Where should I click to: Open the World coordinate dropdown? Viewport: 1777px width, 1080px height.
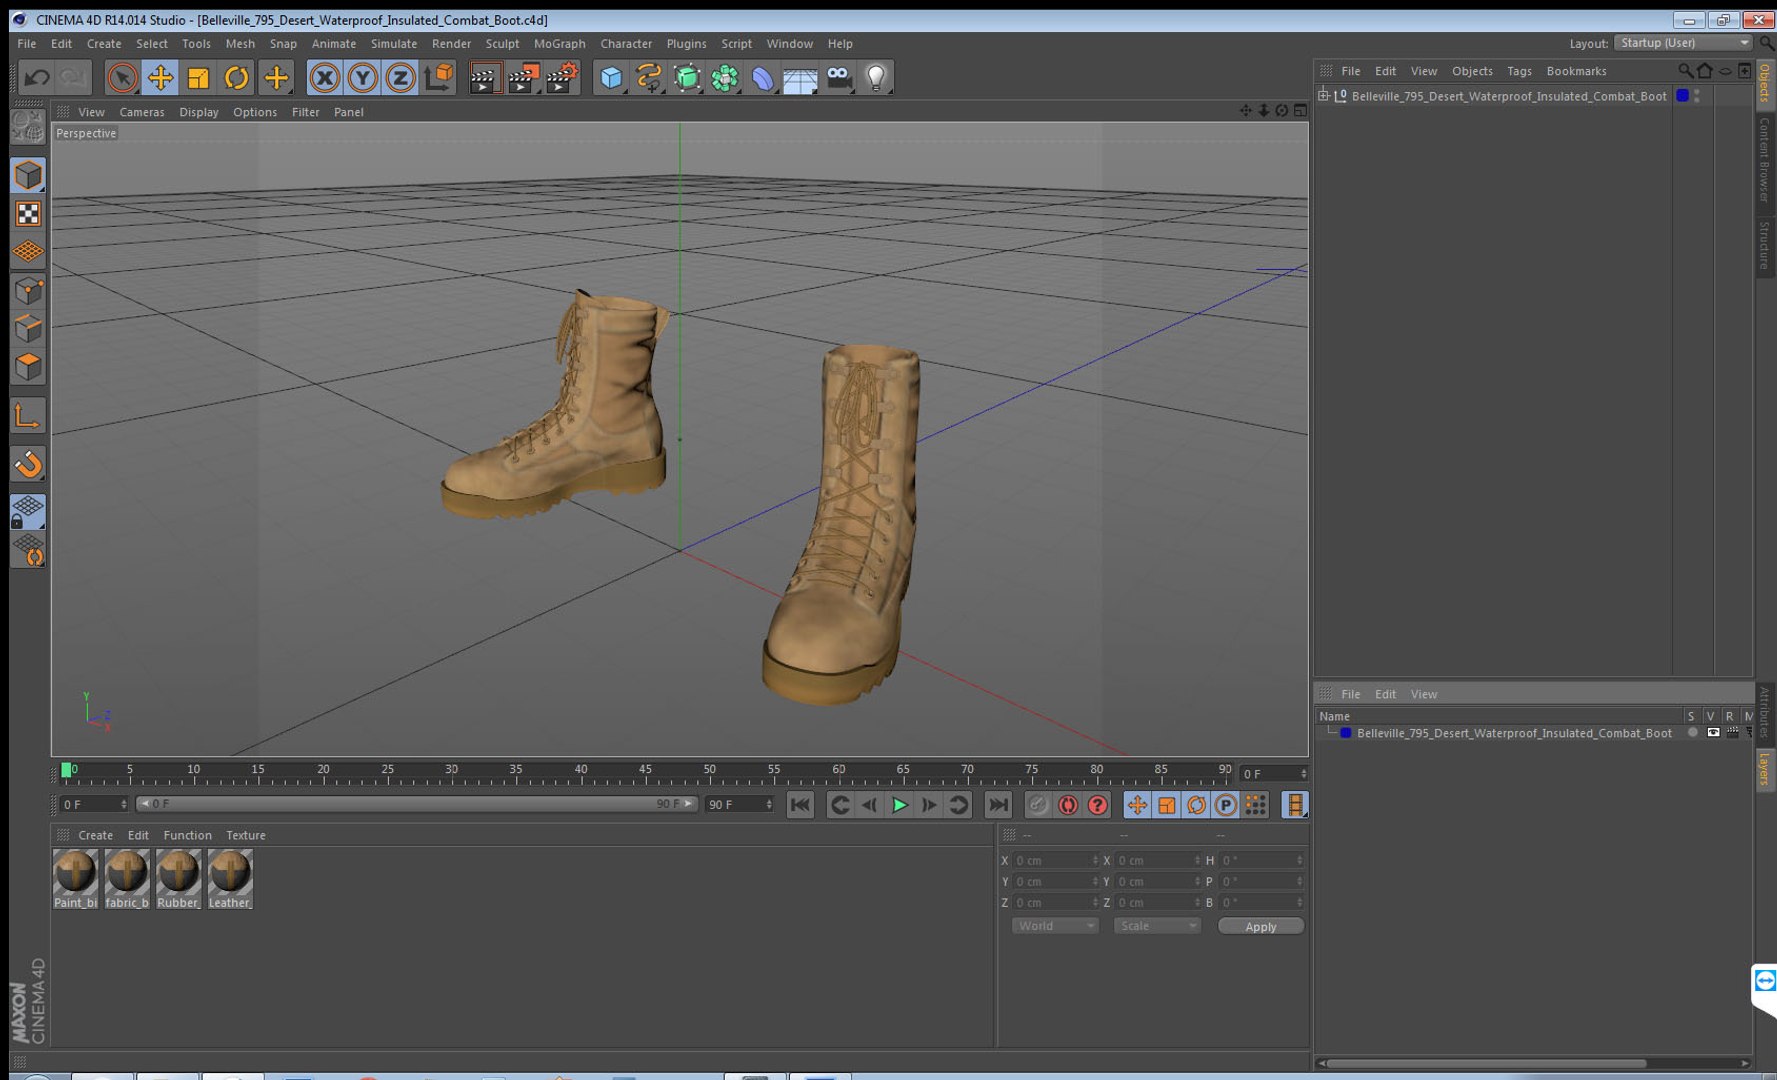pyautogui.click(x=1055, y=926)
